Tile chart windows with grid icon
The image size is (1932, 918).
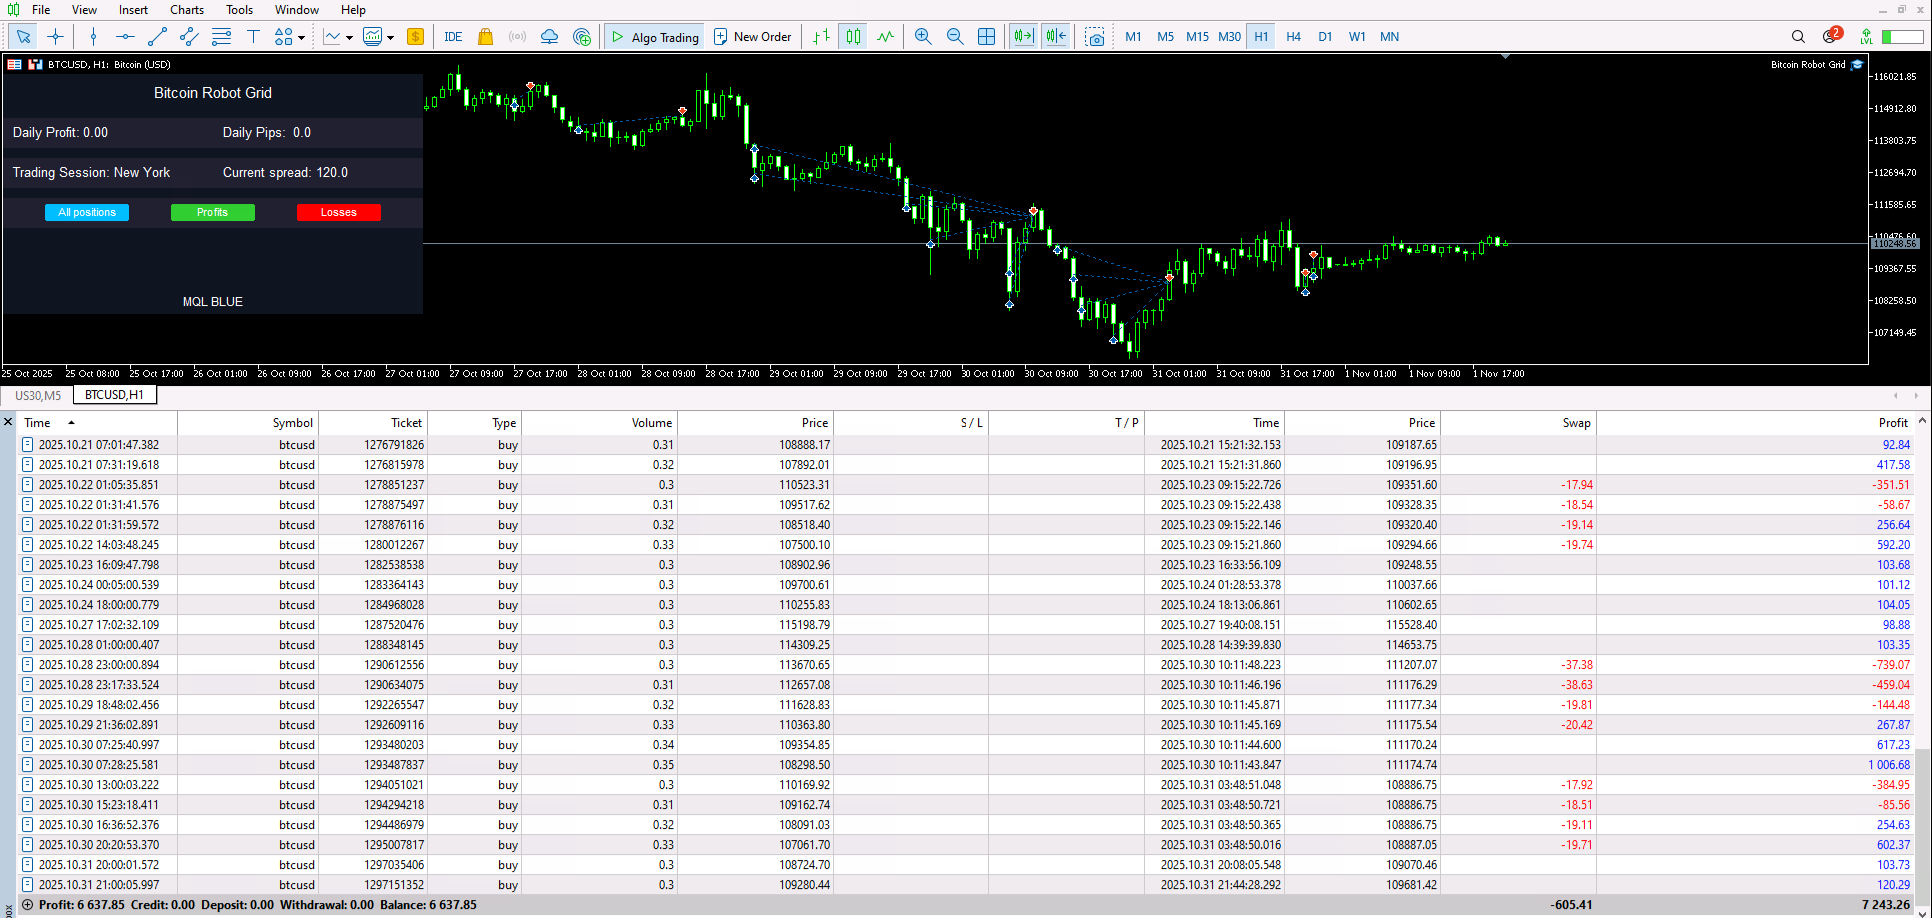[x=987, y=37]
